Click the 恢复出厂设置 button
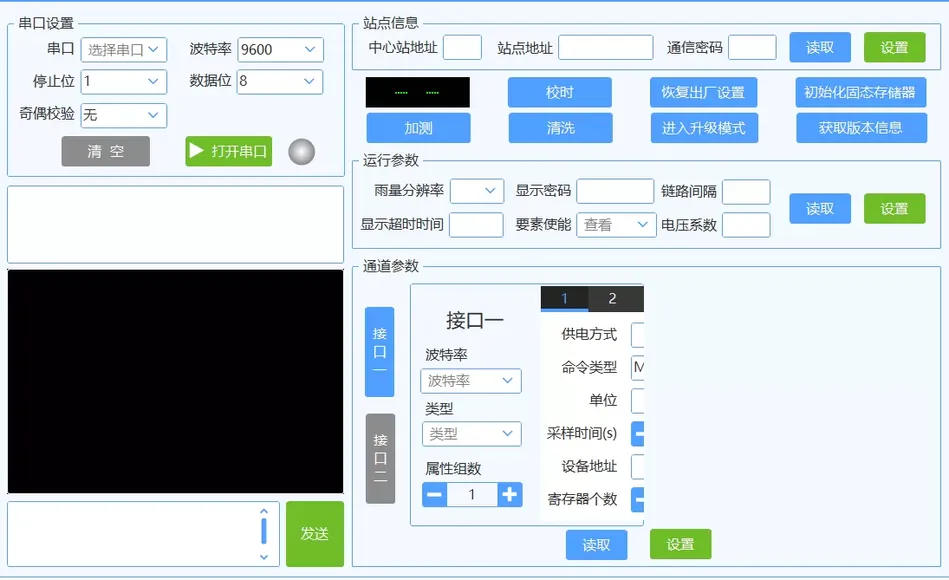 pos(703,93)
